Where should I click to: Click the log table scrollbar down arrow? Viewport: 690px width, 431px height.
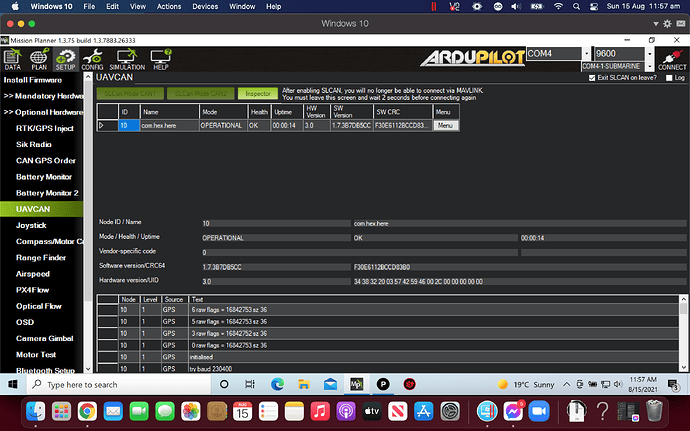(x=683, y=368)
